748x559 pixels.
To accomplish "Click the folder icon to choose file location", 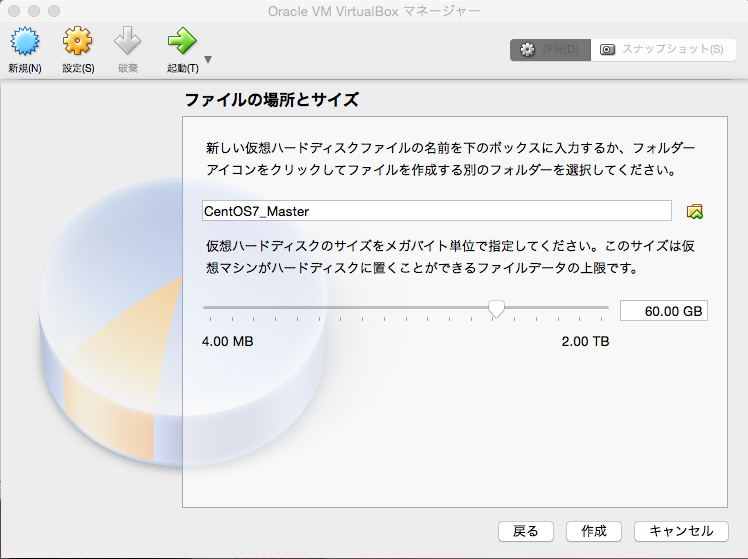I will [x=695, y=211].
